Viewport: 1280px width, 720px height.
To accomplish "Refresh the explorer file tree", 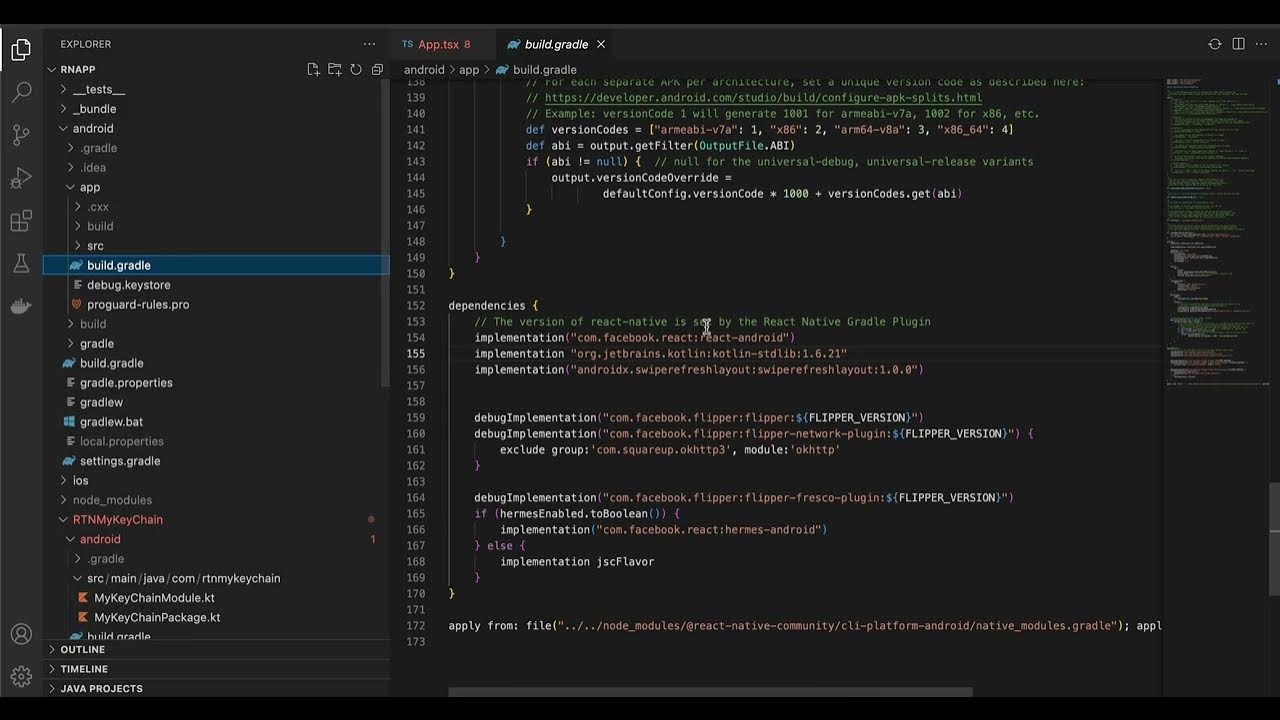I will coord(356,69).
